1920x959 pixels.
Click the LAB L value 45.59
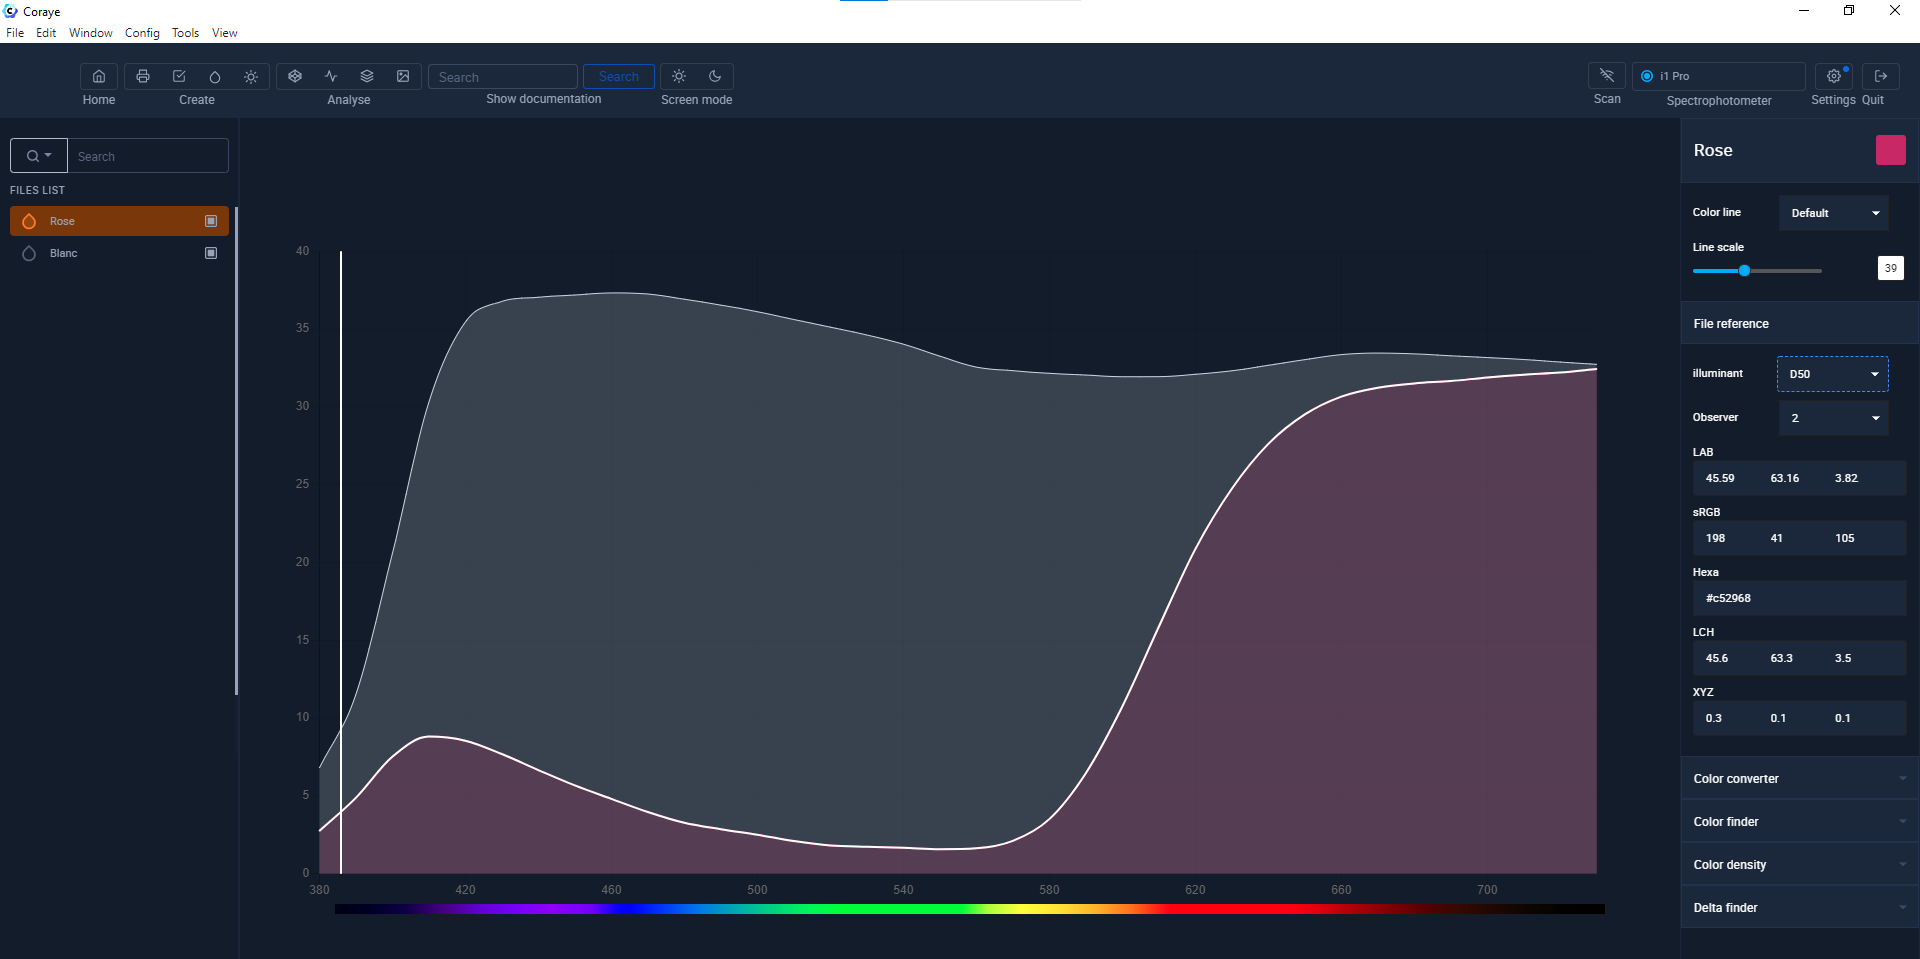click(x=1720, y=478)
